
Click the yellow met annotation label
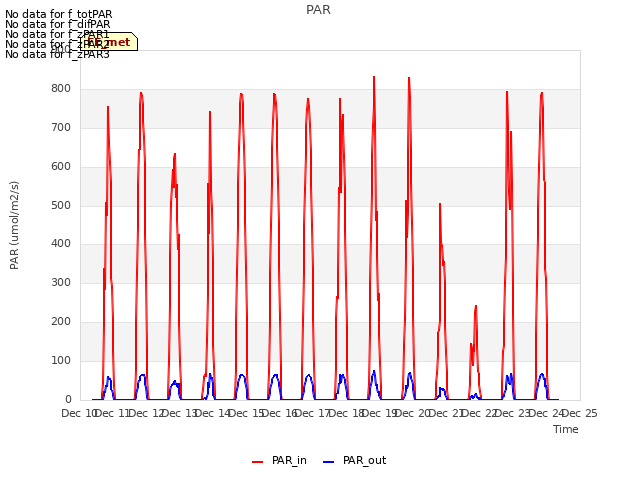pos(109,42)
